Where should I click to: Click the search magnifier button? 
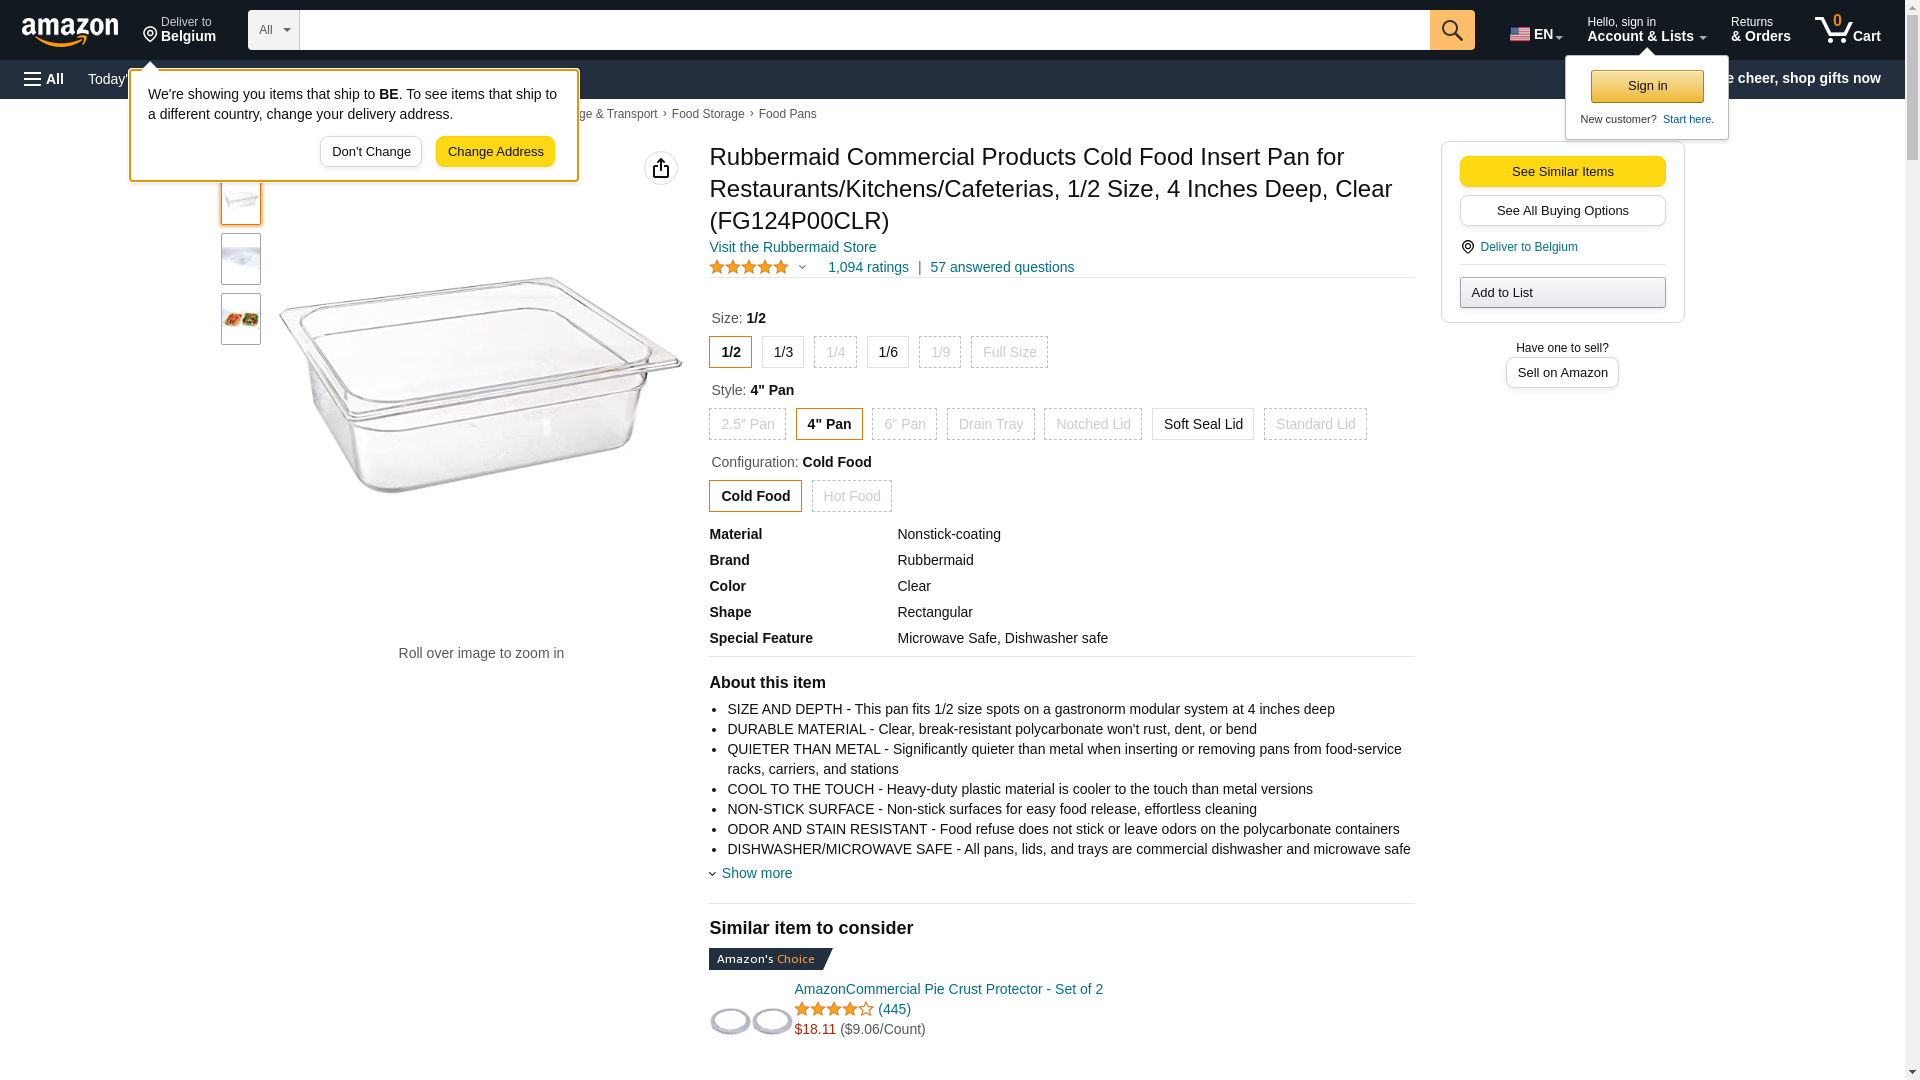1452,30
